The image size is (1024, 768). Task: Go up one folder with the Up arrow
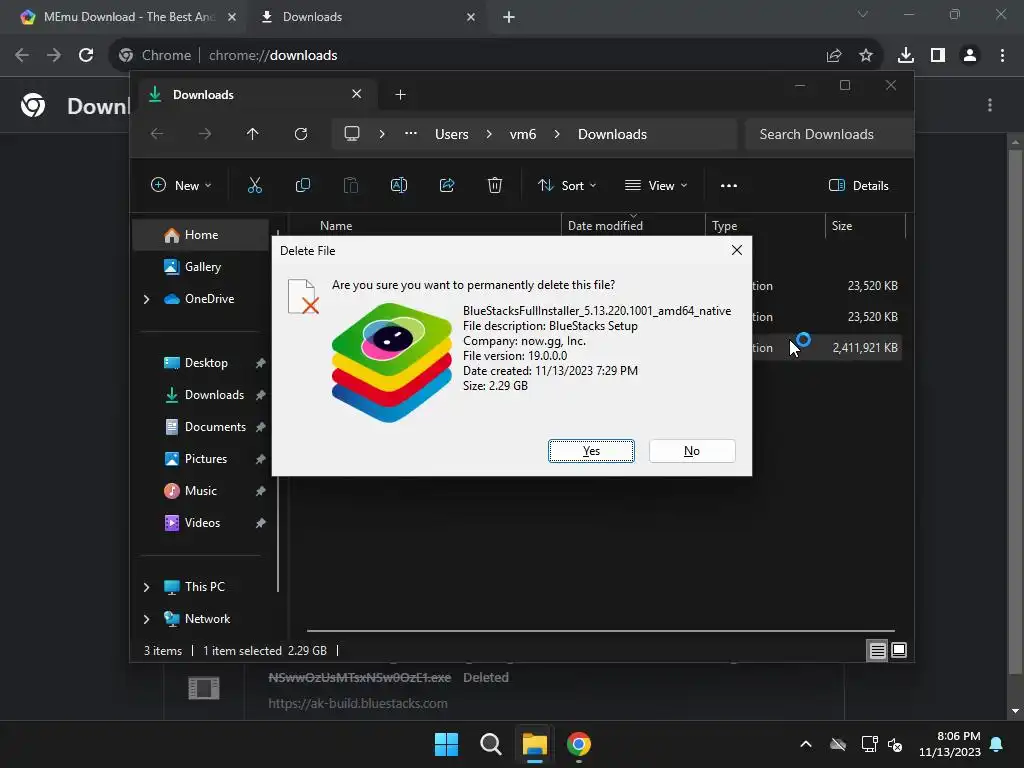pos(253,134)
